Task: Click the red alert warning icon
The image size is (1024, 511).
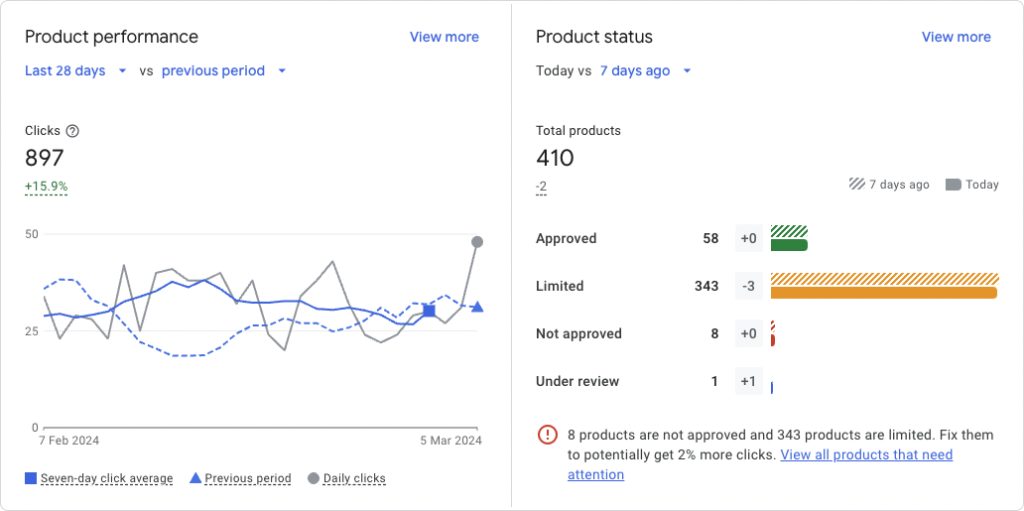Action: (548, 435)
